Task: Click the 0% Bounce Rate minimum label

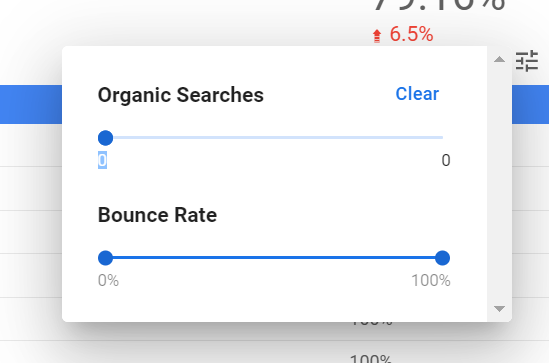Action: [108, 280]
